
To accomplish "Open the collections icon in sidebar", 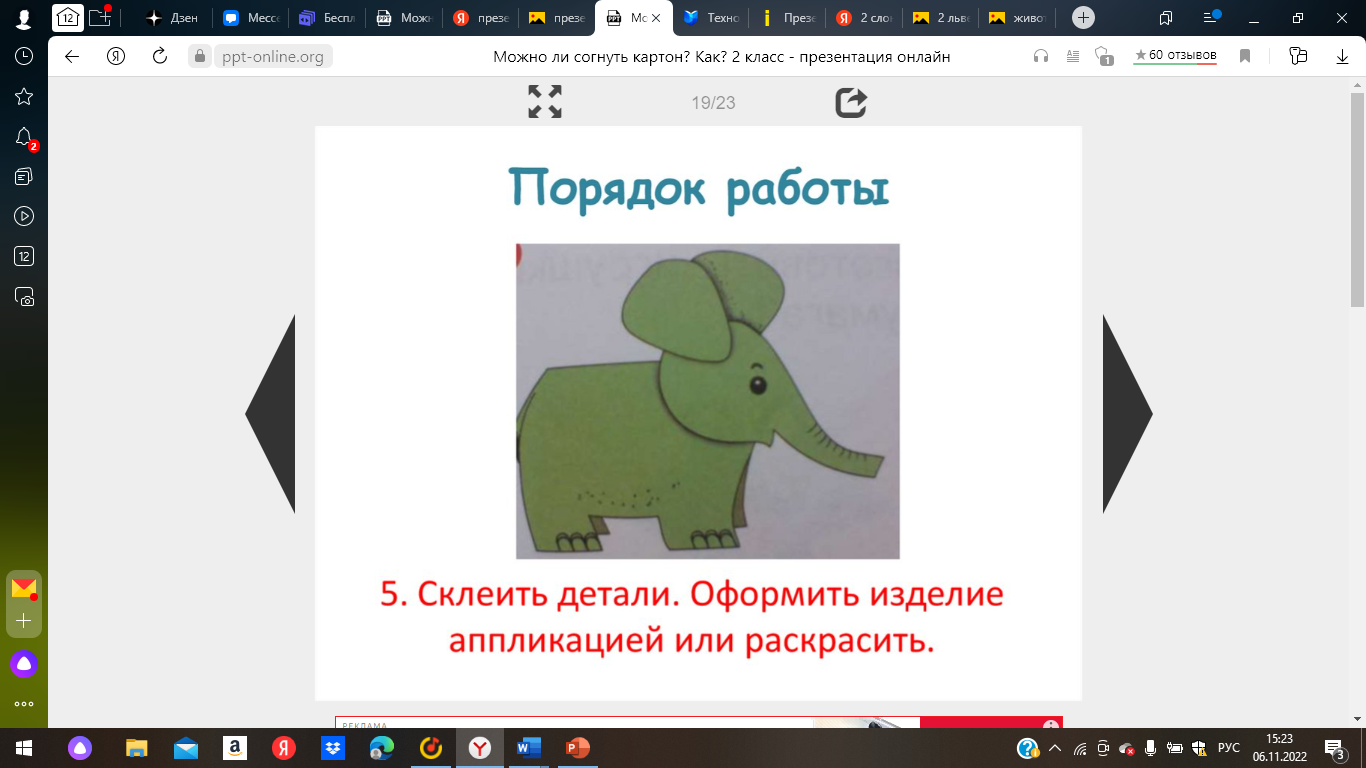I will coord(24,176).
